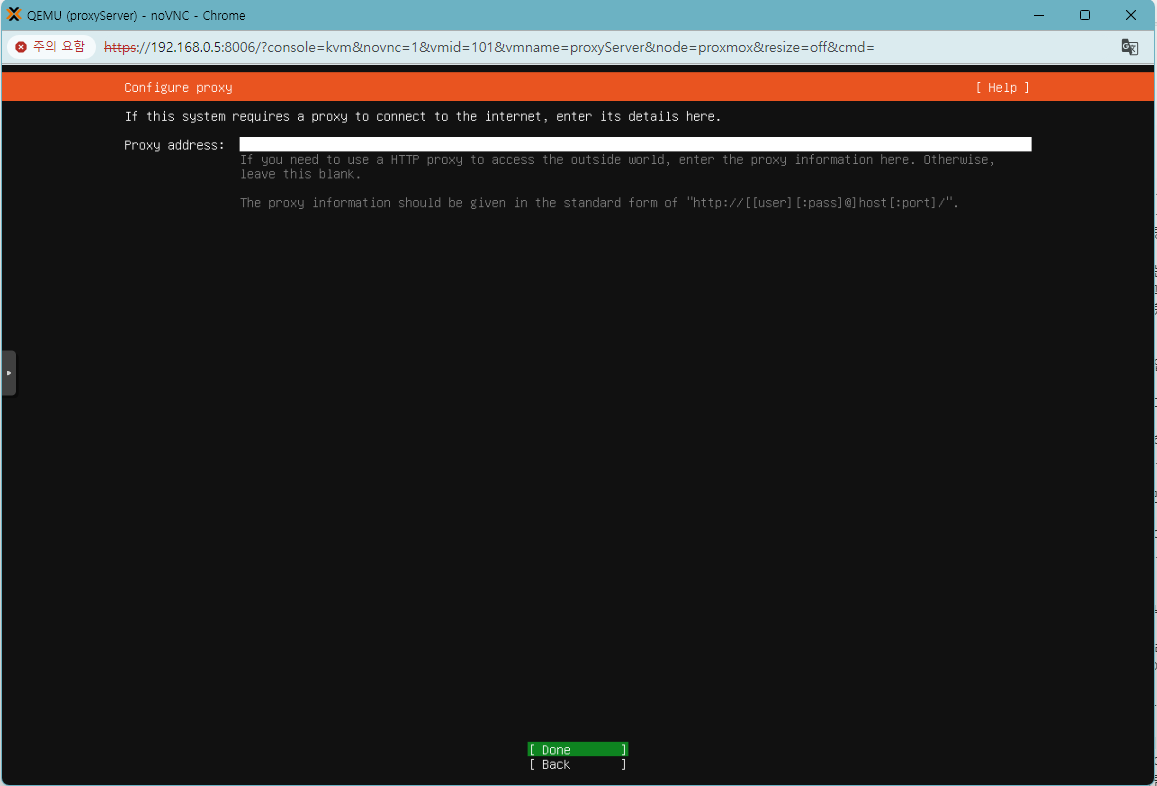Click the 'Proxy address:' label
The height and width of the screenshot is (786, 1157).
pos(174,145)
